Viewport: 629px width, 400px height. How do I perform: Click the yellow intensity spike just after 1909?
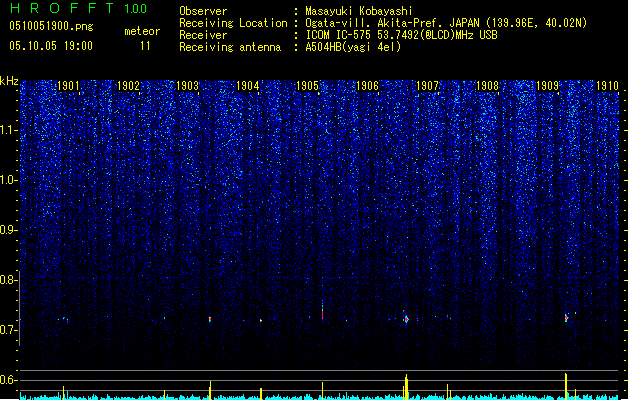point(566,386)
